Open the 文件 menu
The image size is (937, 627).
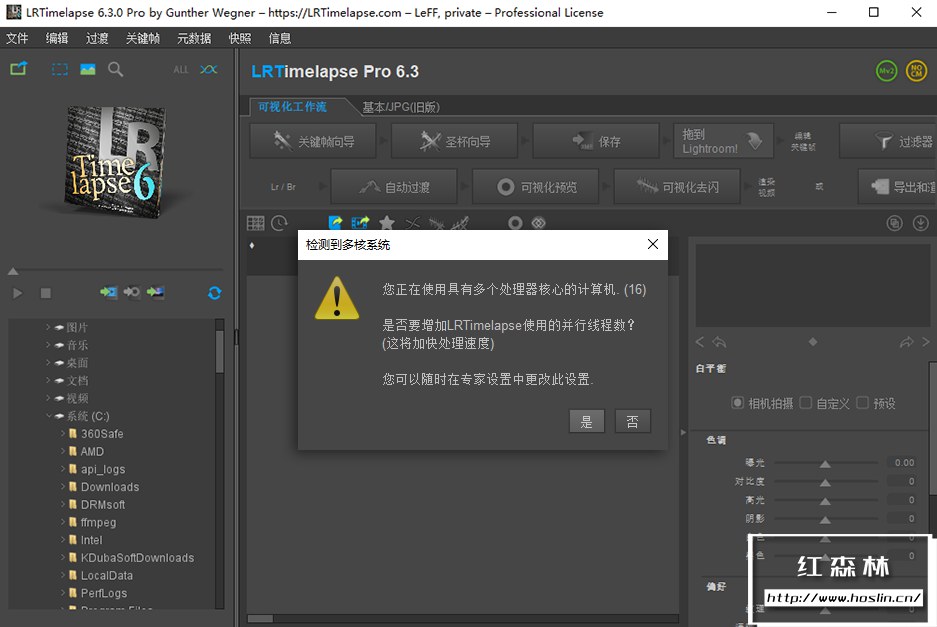(x=17, y=38)
